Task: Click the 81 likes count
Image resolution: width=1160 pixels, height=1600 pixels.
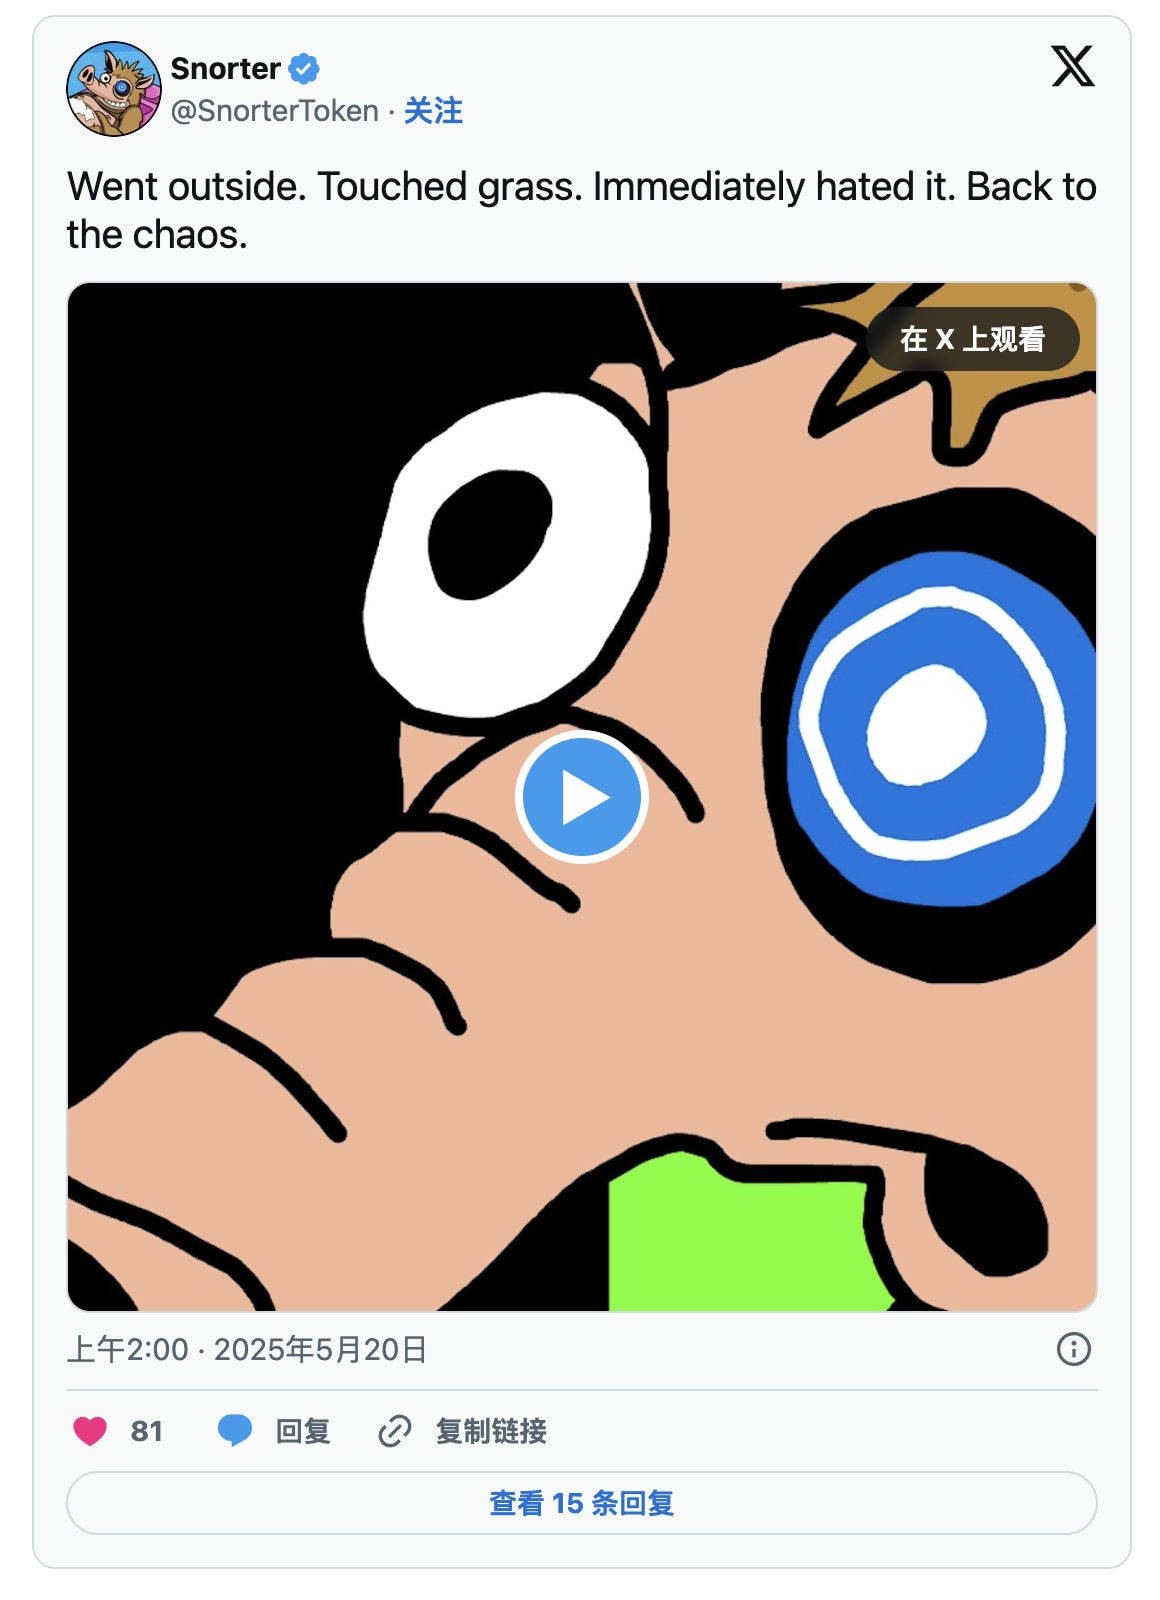Action: point(147,1431)
